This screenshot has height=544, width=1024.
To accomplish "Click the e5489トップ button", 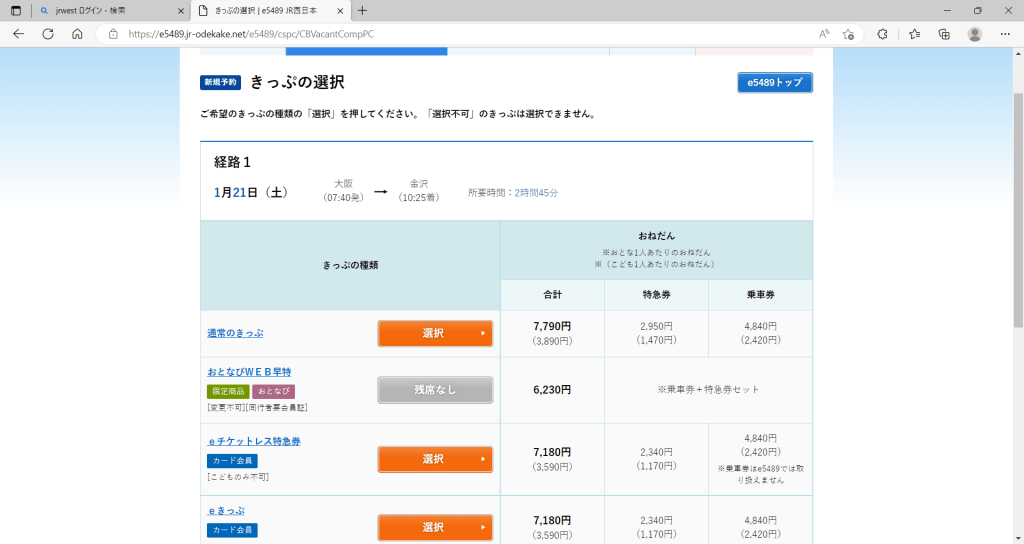I will [x=774, y=82].
